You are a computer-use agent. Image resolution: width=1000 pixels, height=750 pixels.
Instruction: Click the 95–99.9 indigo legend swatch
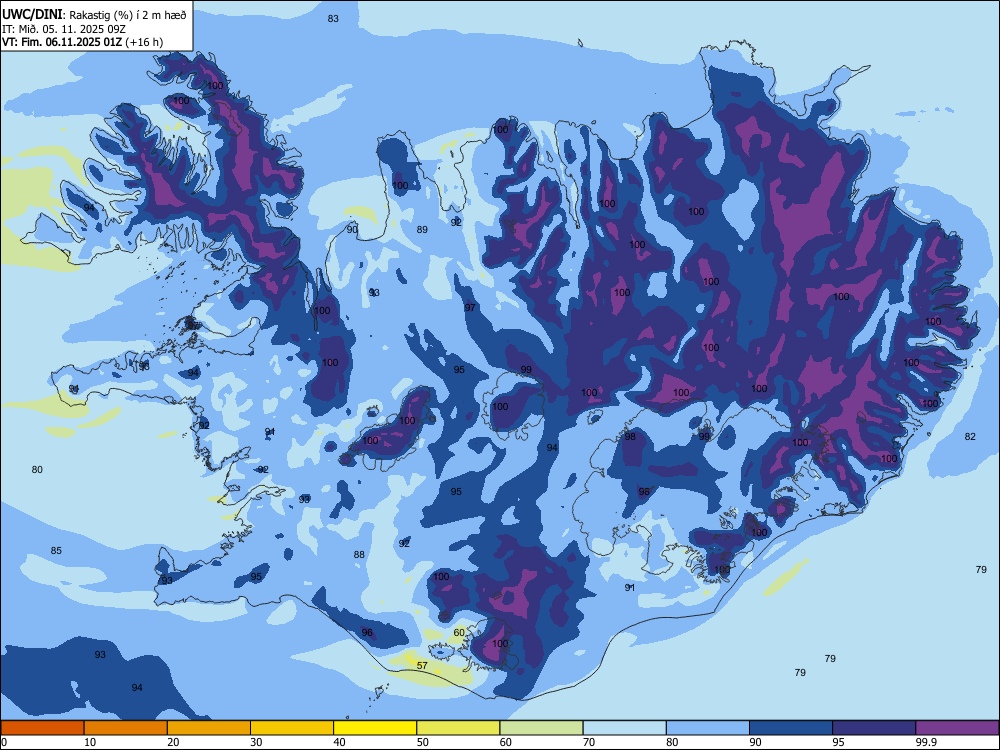click(x=874, y=728)
